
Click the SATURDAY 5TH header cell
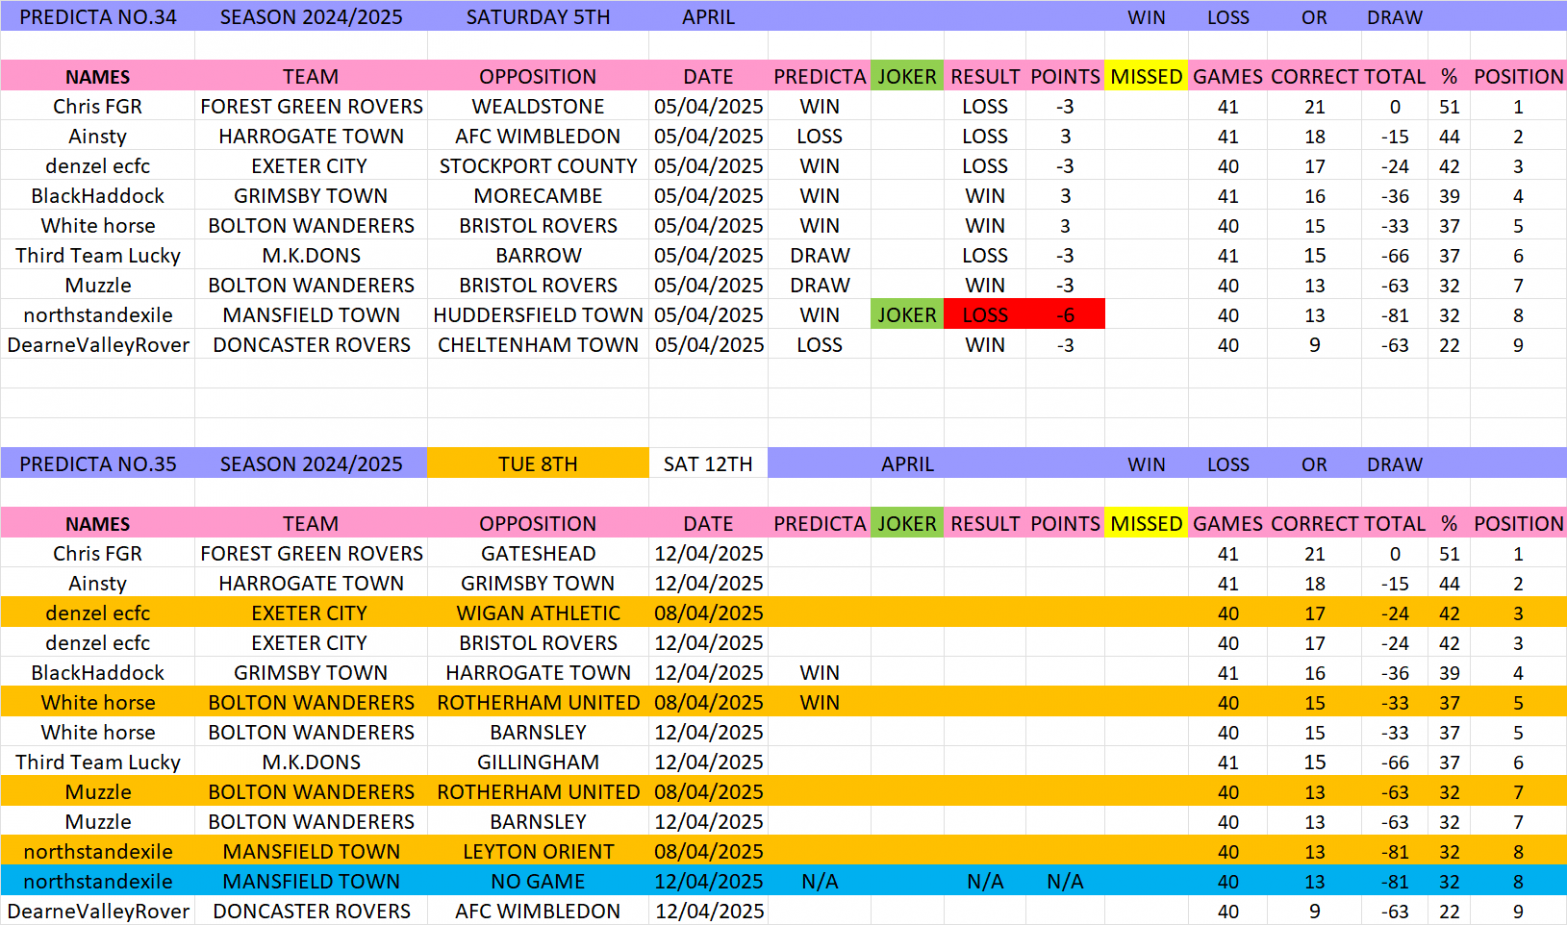(538, 17)
